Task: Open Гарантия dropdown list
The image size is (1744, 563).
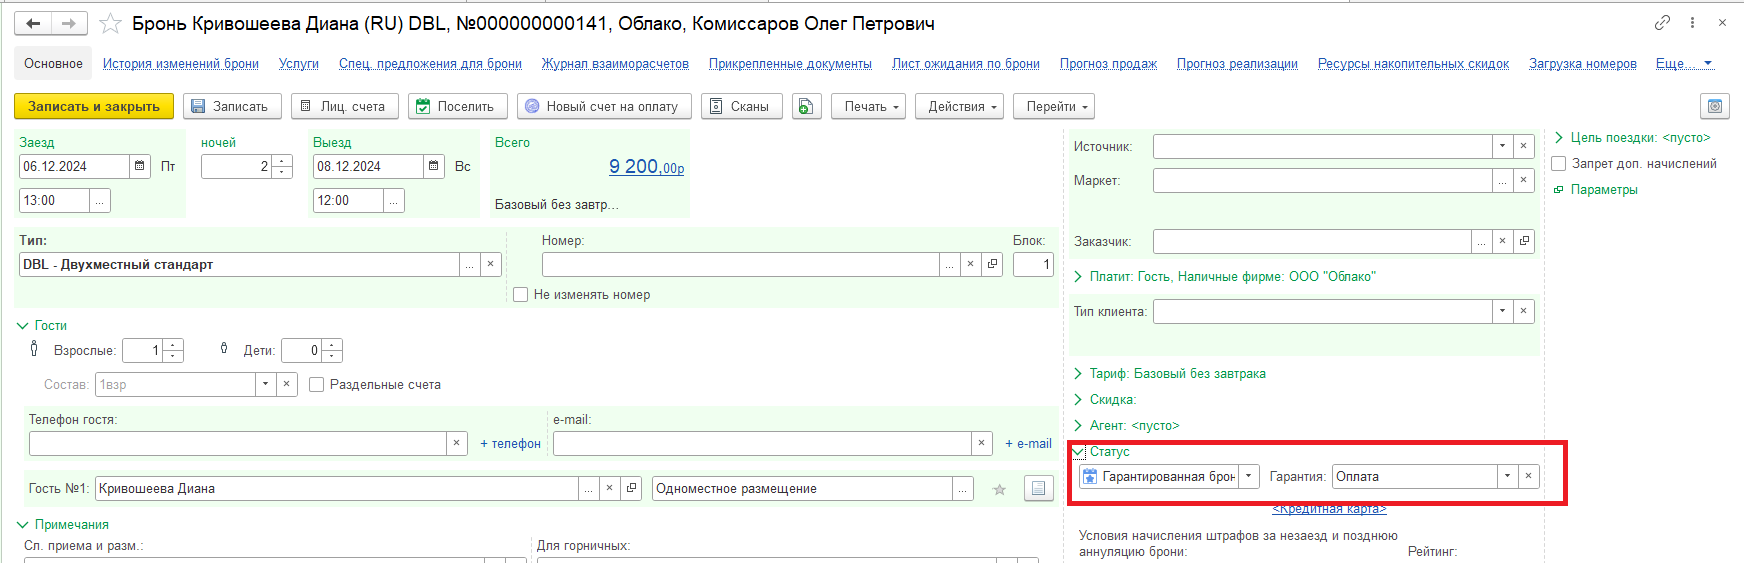Action: tap(1507, 476)
